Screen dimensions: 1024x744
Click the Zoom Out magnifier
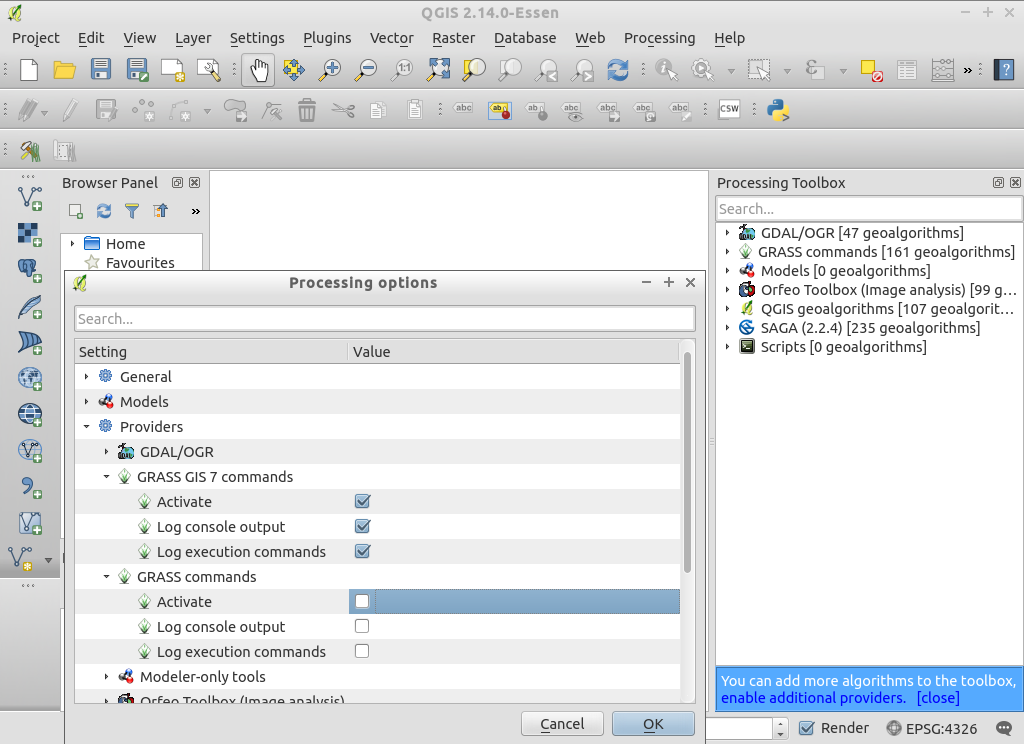click(x=366, y=69)
